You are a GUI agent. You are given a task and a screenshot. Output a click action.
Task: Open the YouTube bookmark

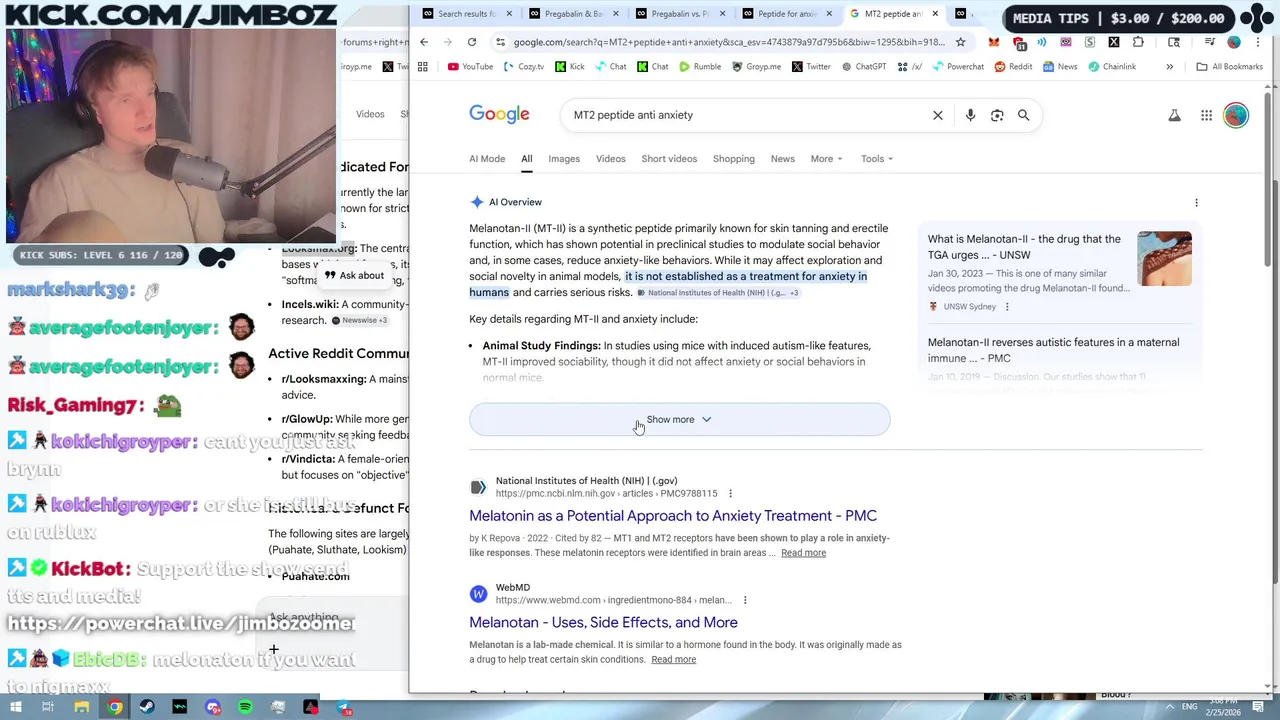click(470, 67)
